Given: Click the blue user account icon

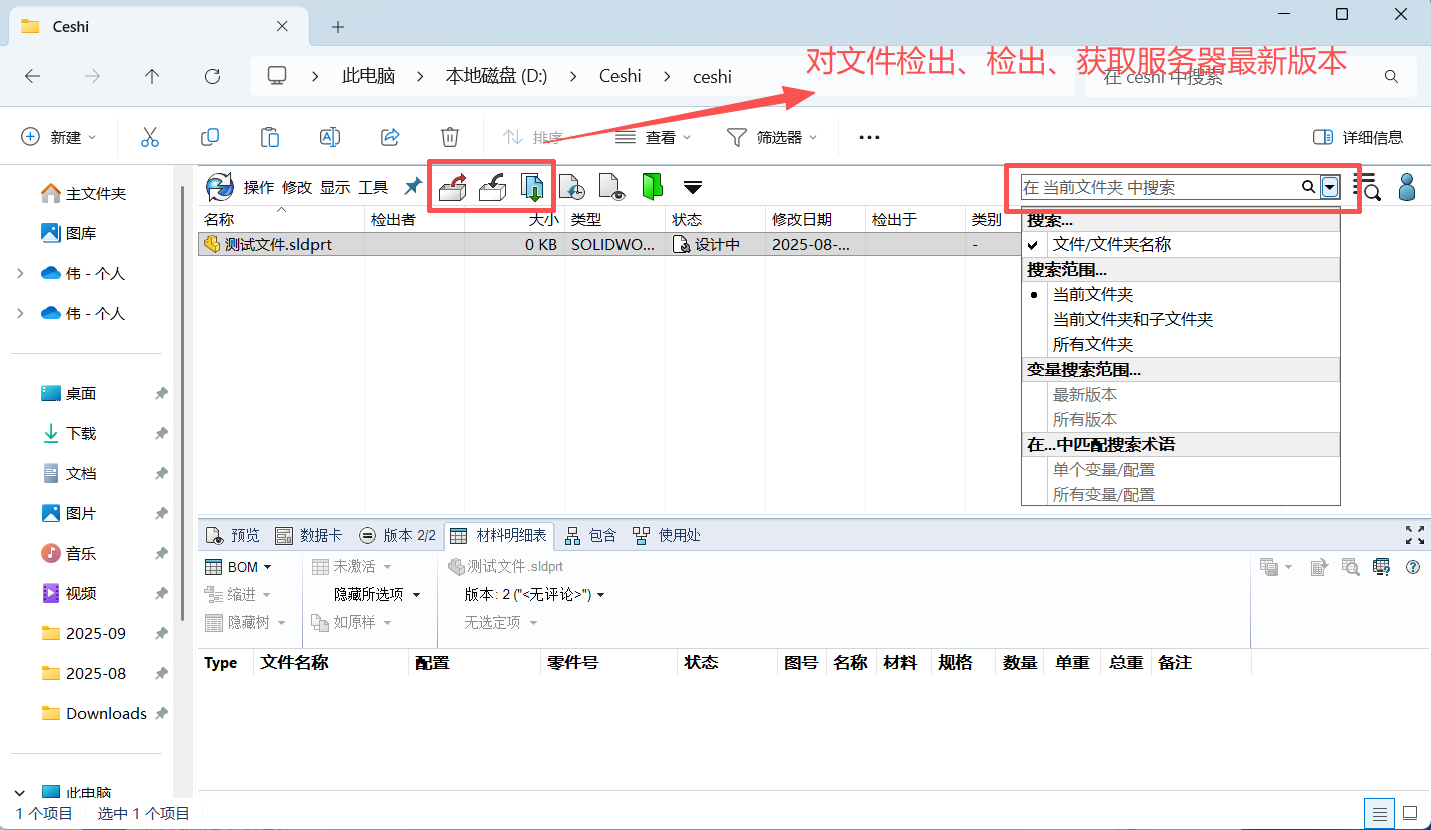Looking at the screenshot, I should coord(1407,186).
